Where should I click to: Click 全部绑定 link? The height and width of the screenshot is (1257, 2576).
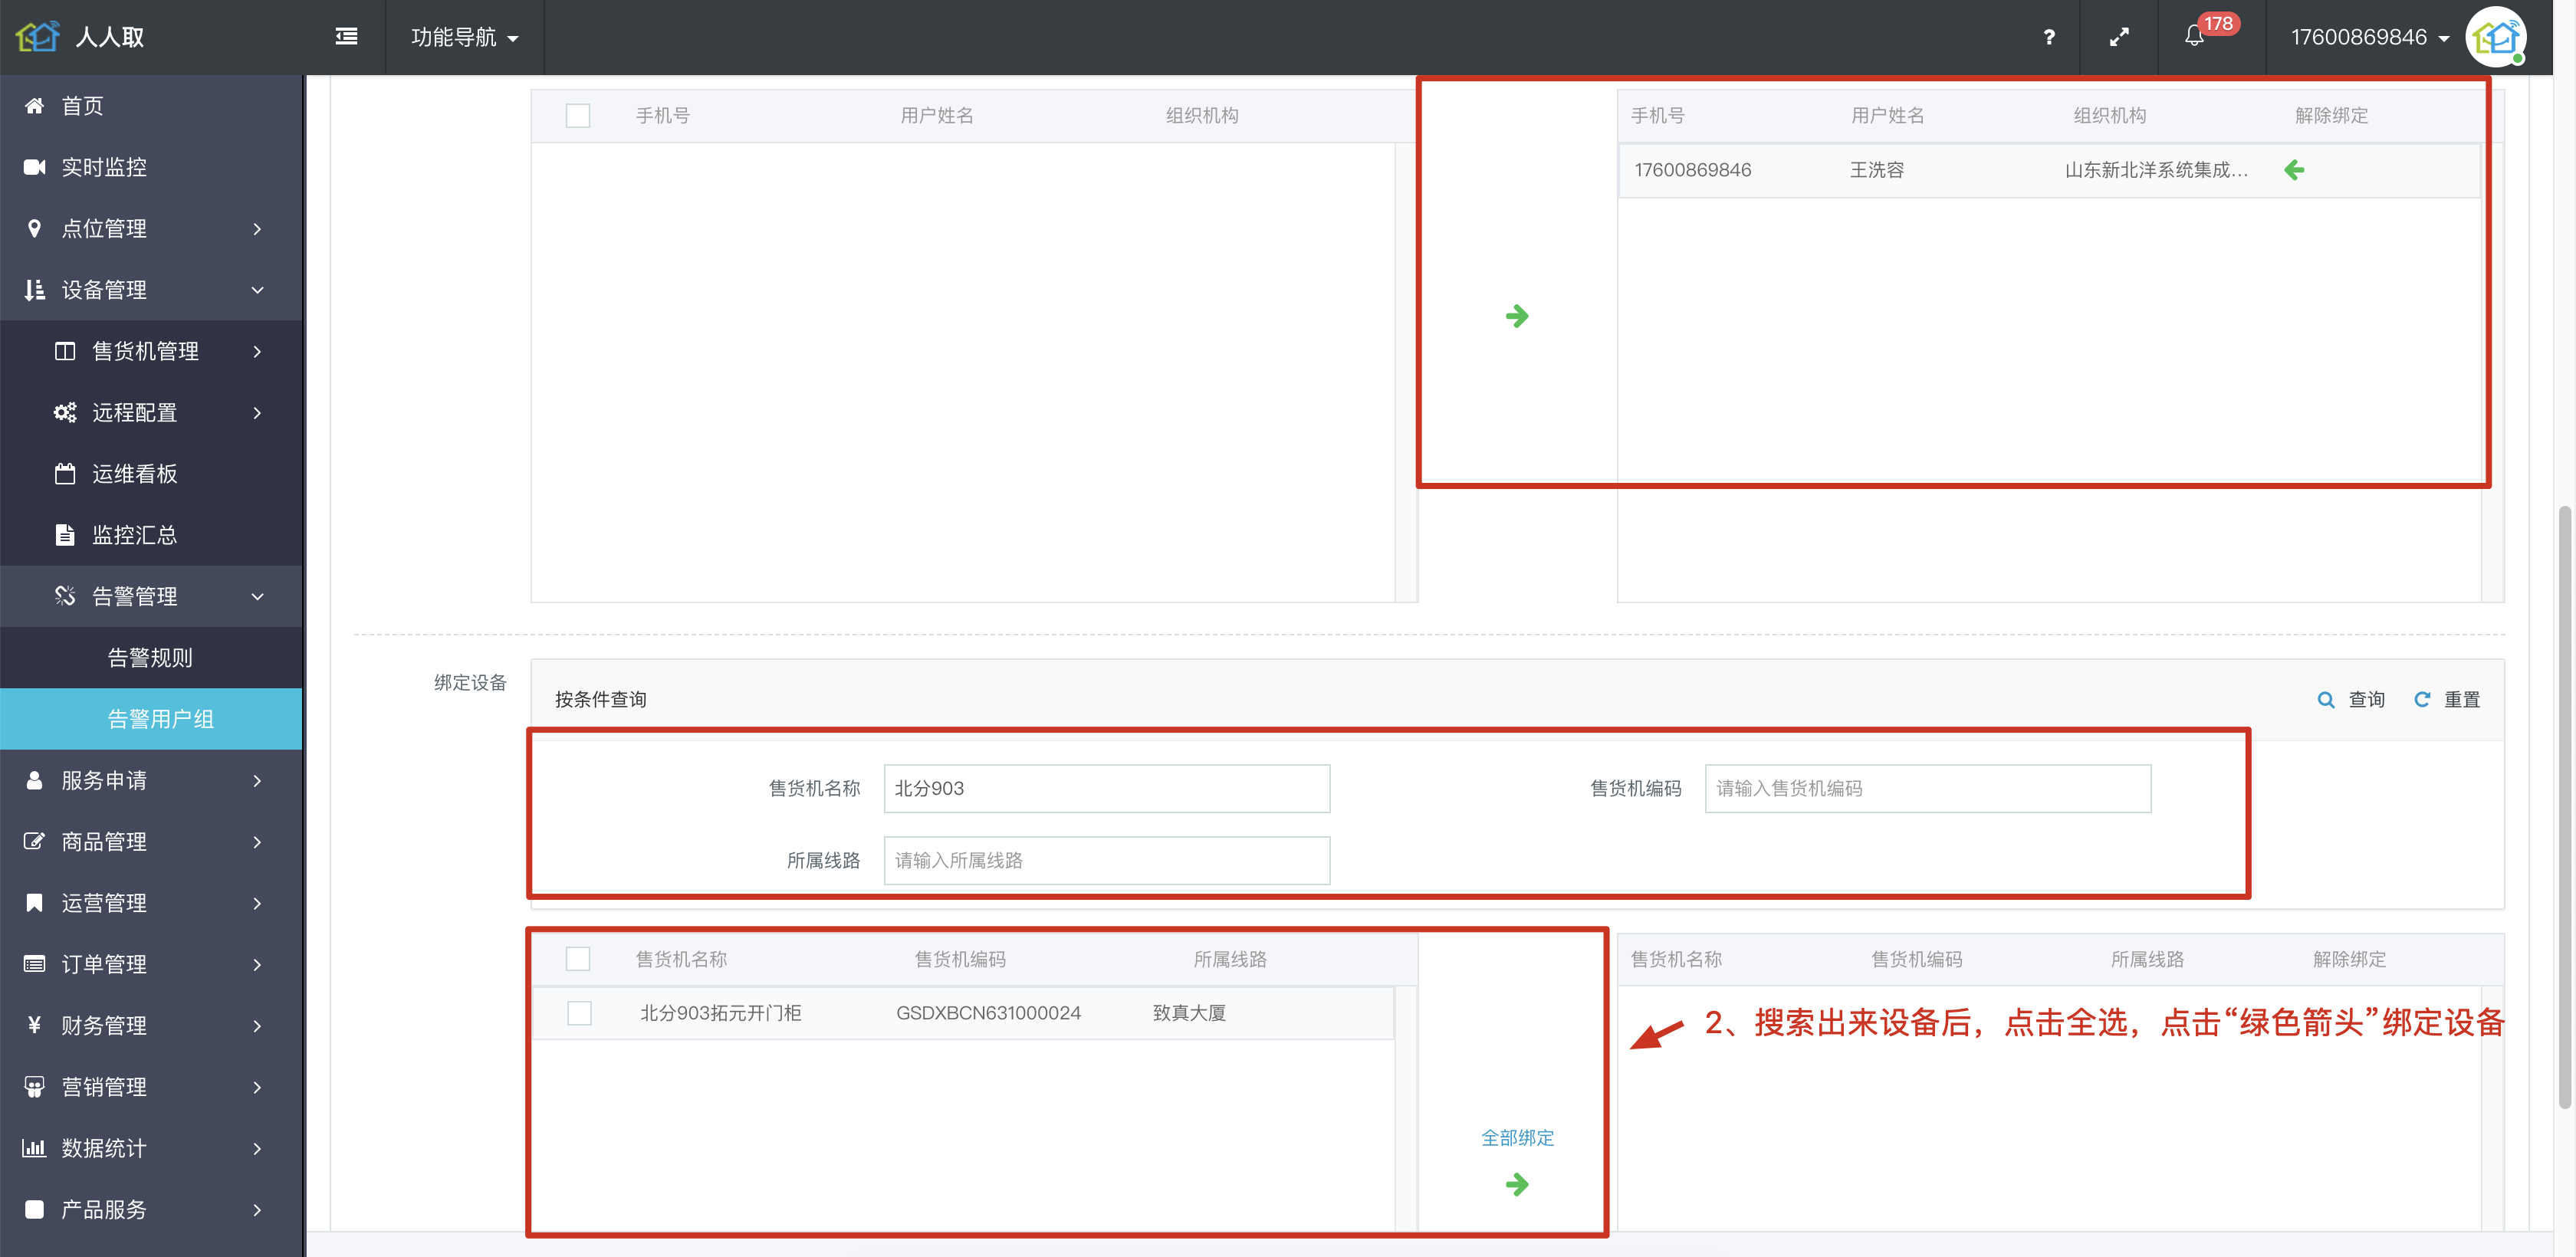pos(1517,1138)
